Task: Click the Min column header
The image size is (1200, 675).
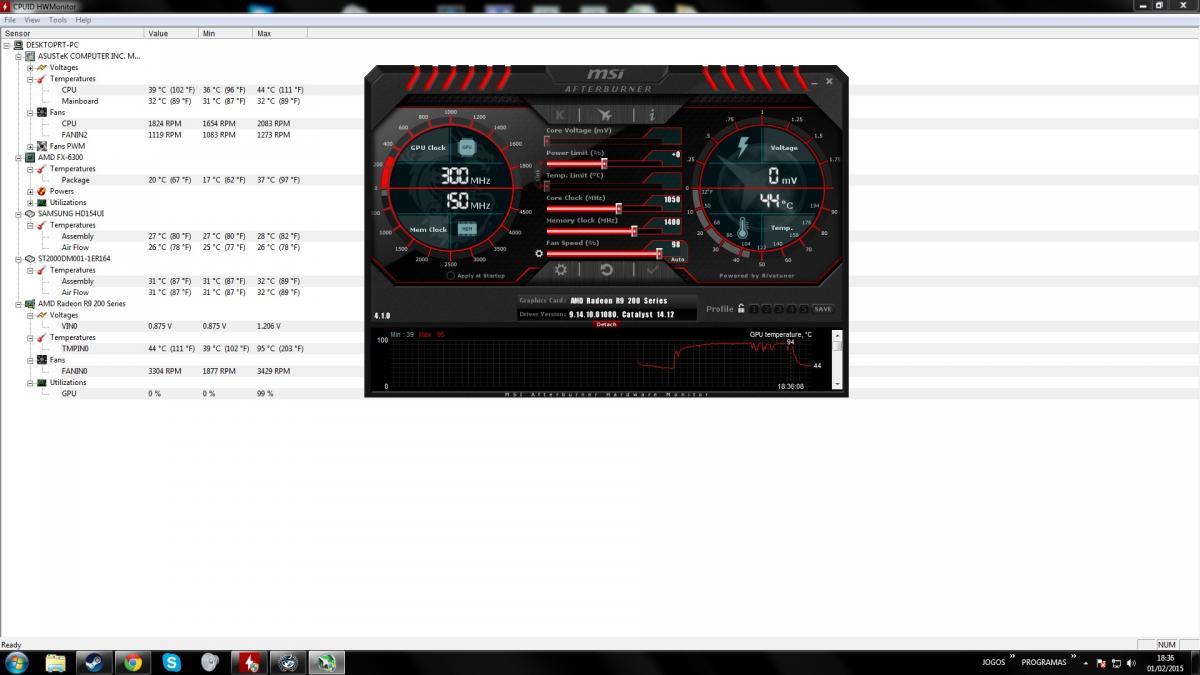Action: point(226,34)
